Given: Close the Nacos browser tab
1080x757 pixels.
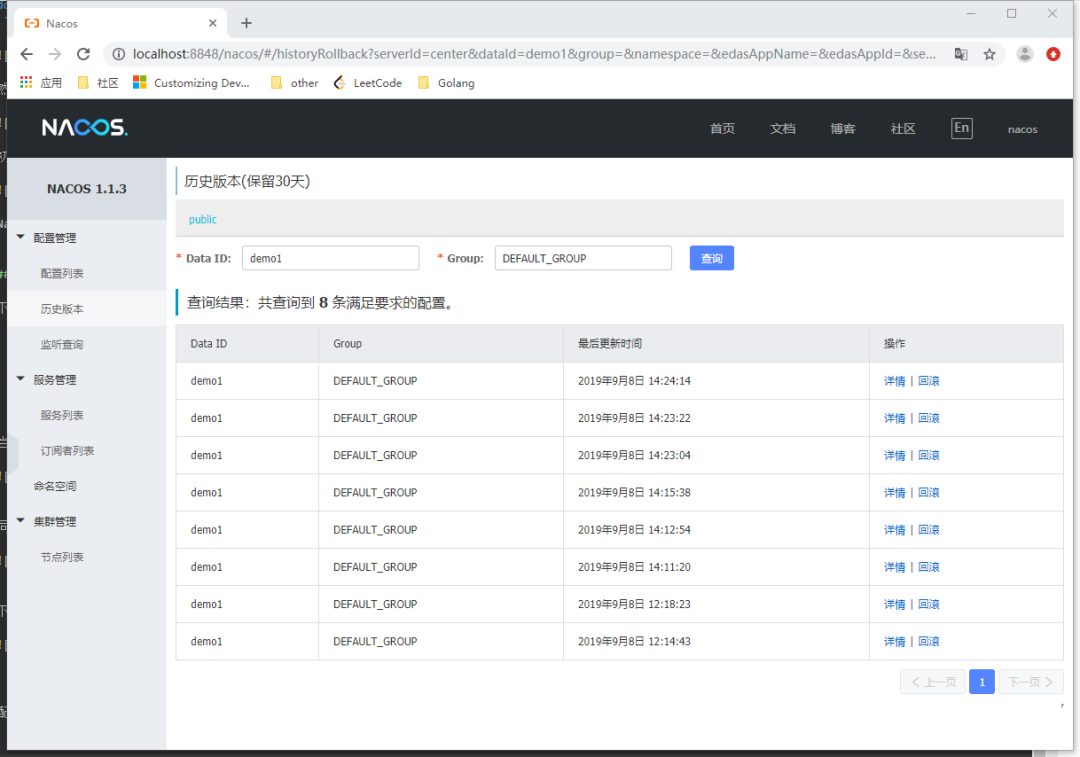Looking at the screenshot, I should [x=212, y=23].
